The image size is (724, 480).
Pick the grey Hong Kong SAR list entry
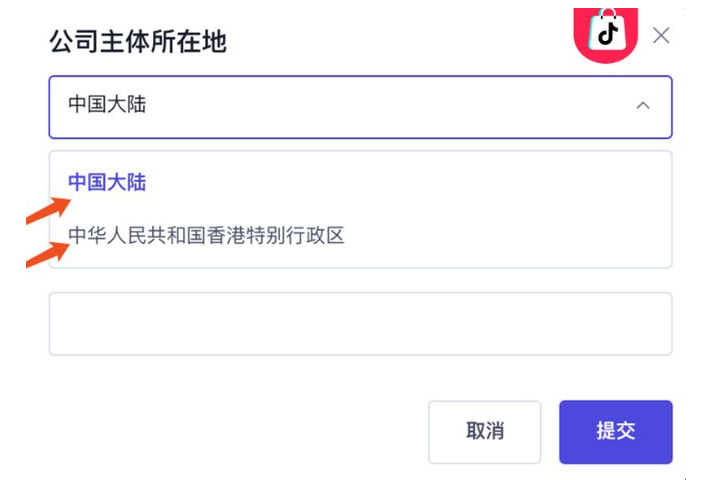coord(206,236)
